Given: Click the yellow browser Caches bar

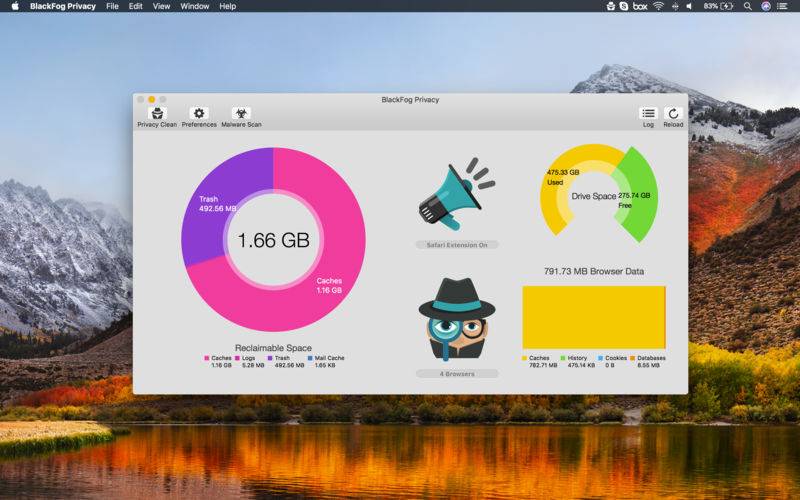Looking at the screenshot, I should point(593,317).
